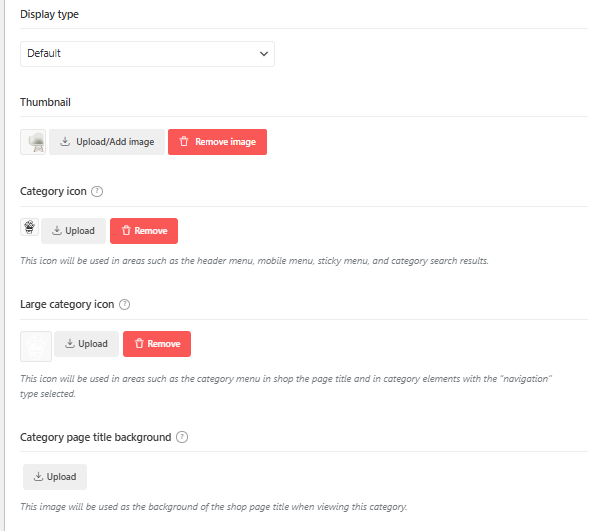Click trash icon in Large category Remove button
603x531 pixels.
point(139,343)
